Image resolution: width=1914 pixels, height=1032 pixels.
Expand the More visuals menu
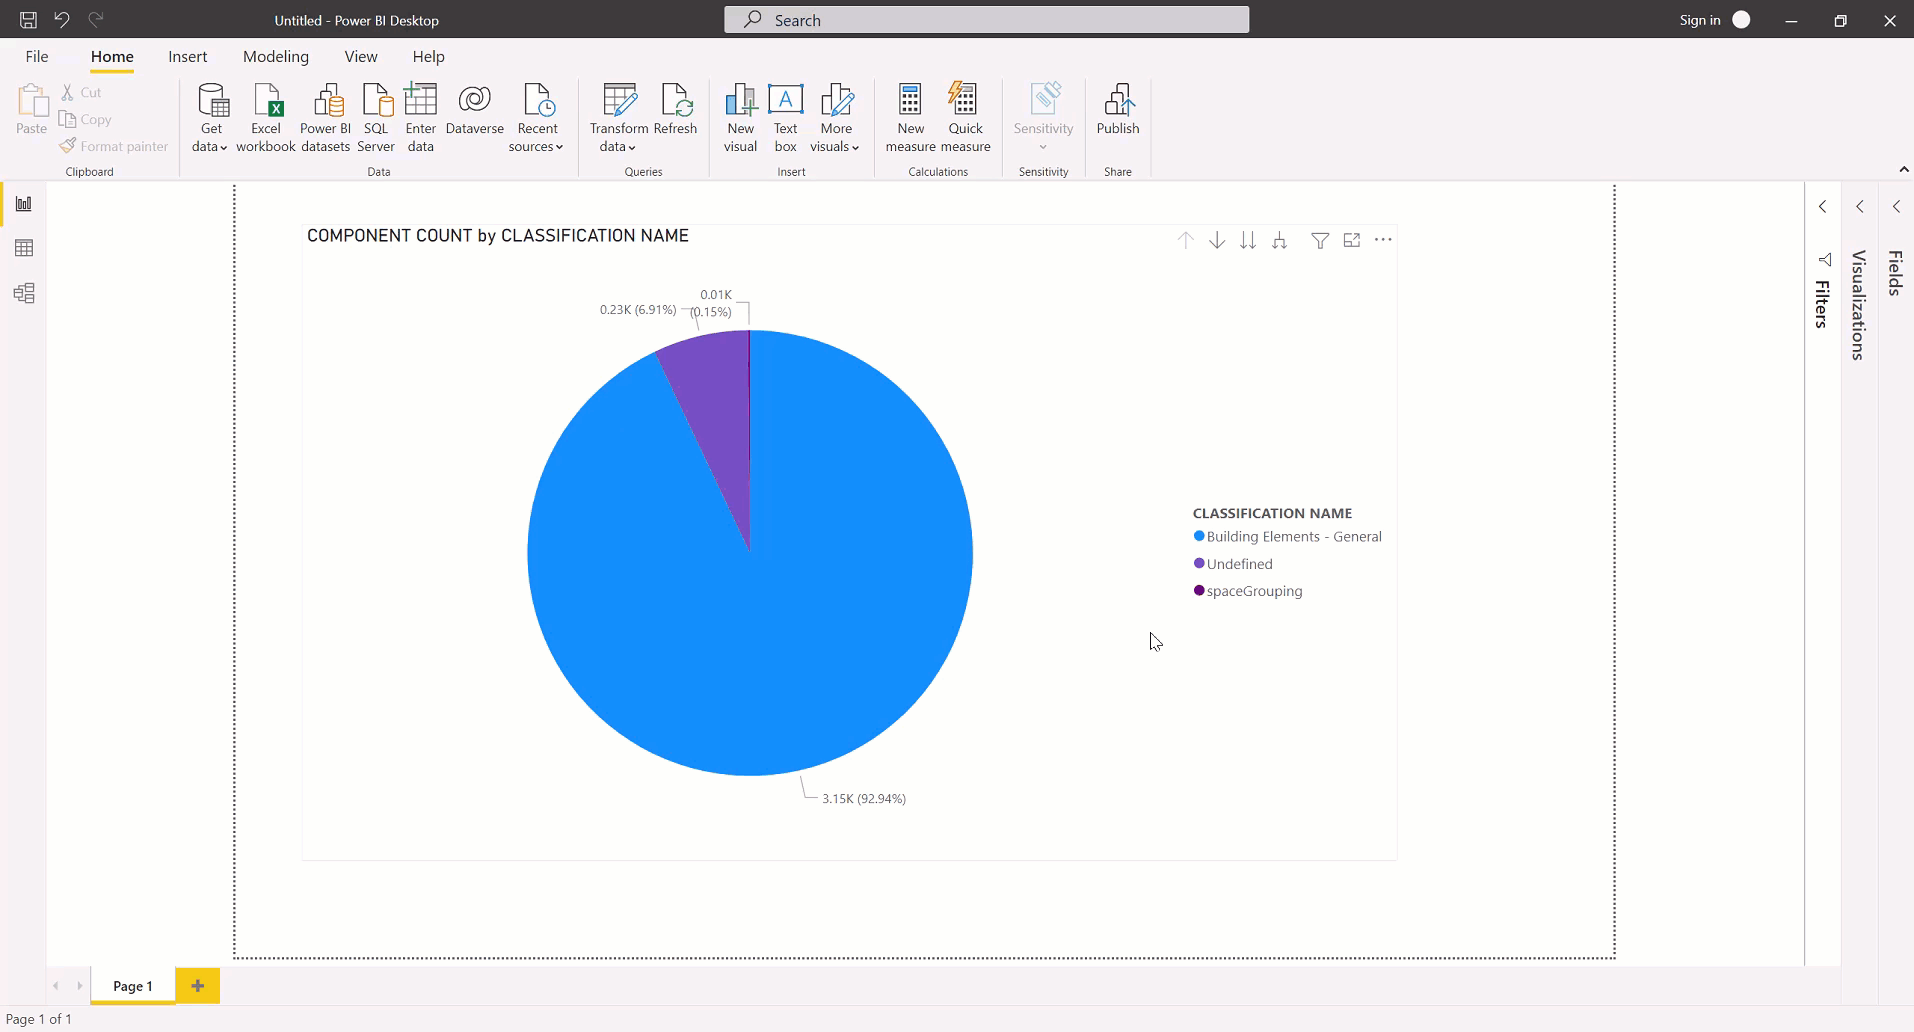[836, 118]
